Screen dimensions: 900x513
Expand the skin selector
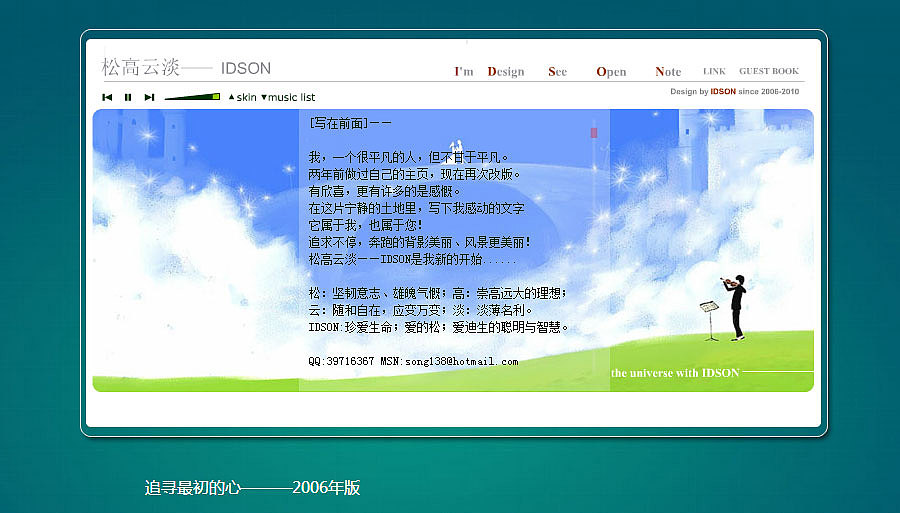[242, 98]
